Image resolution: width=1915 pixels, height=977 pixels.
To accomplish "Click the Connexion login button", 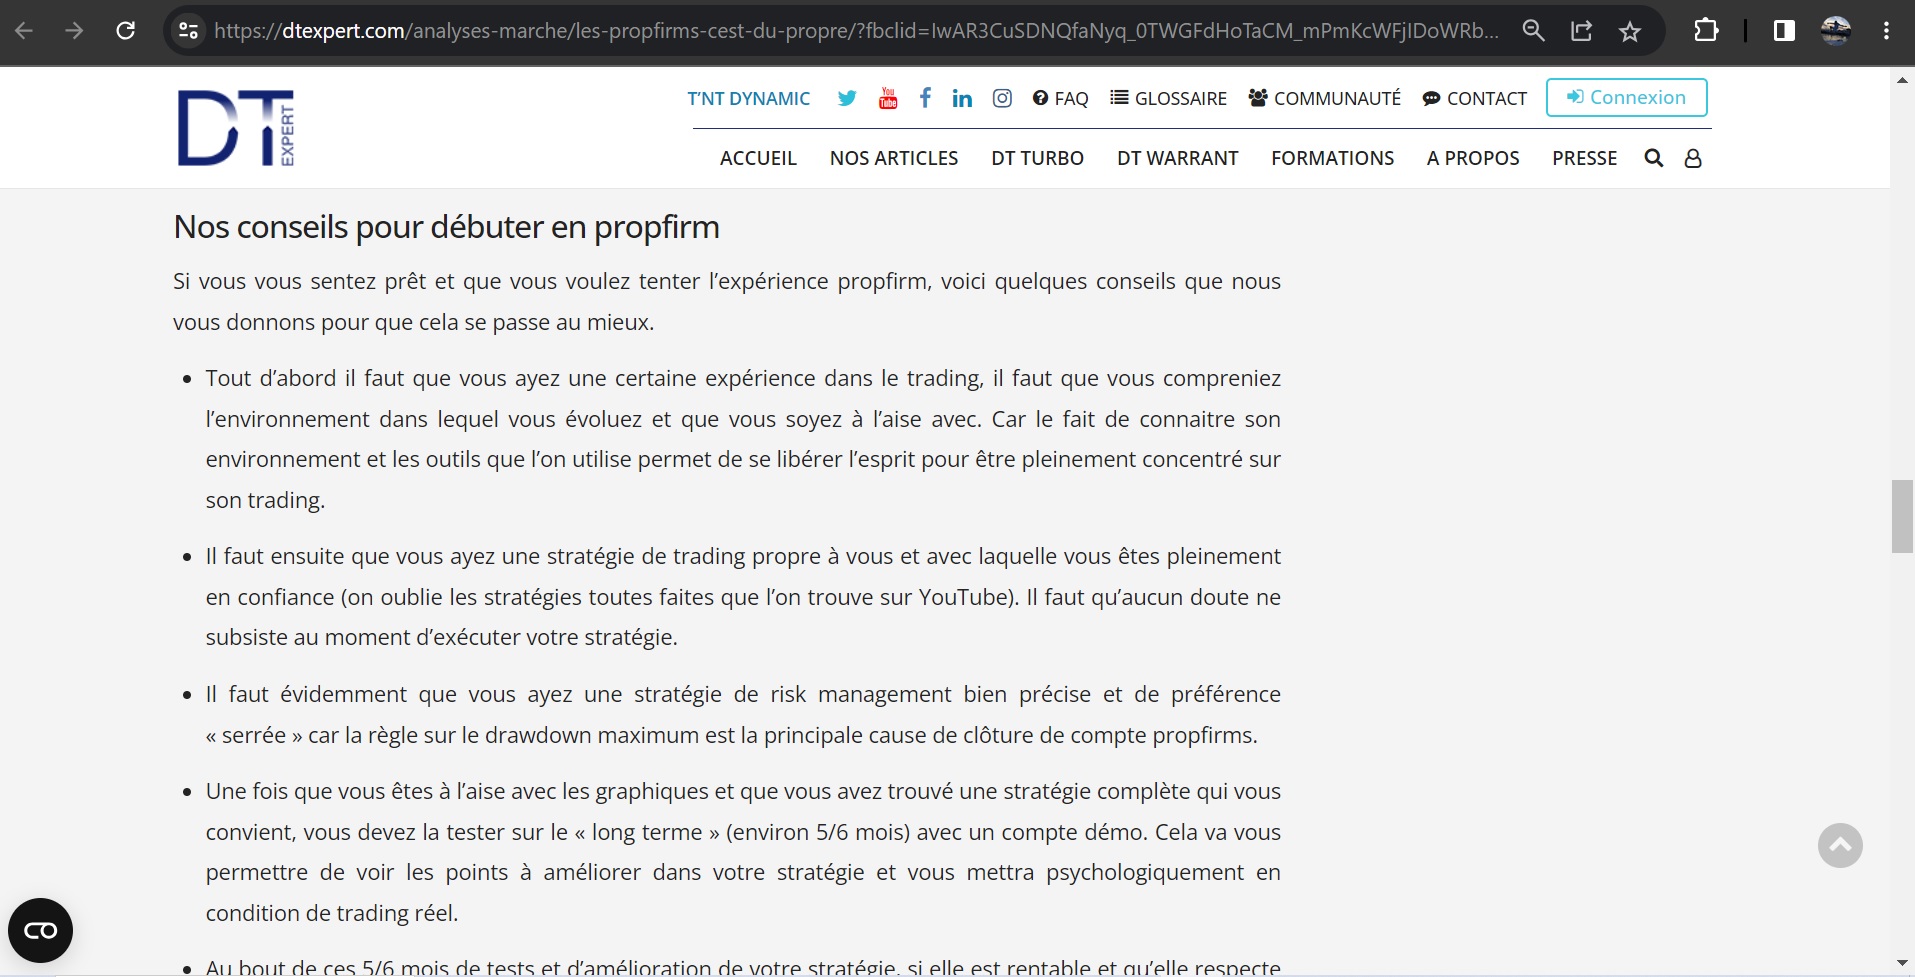I will coord(1626,97).
